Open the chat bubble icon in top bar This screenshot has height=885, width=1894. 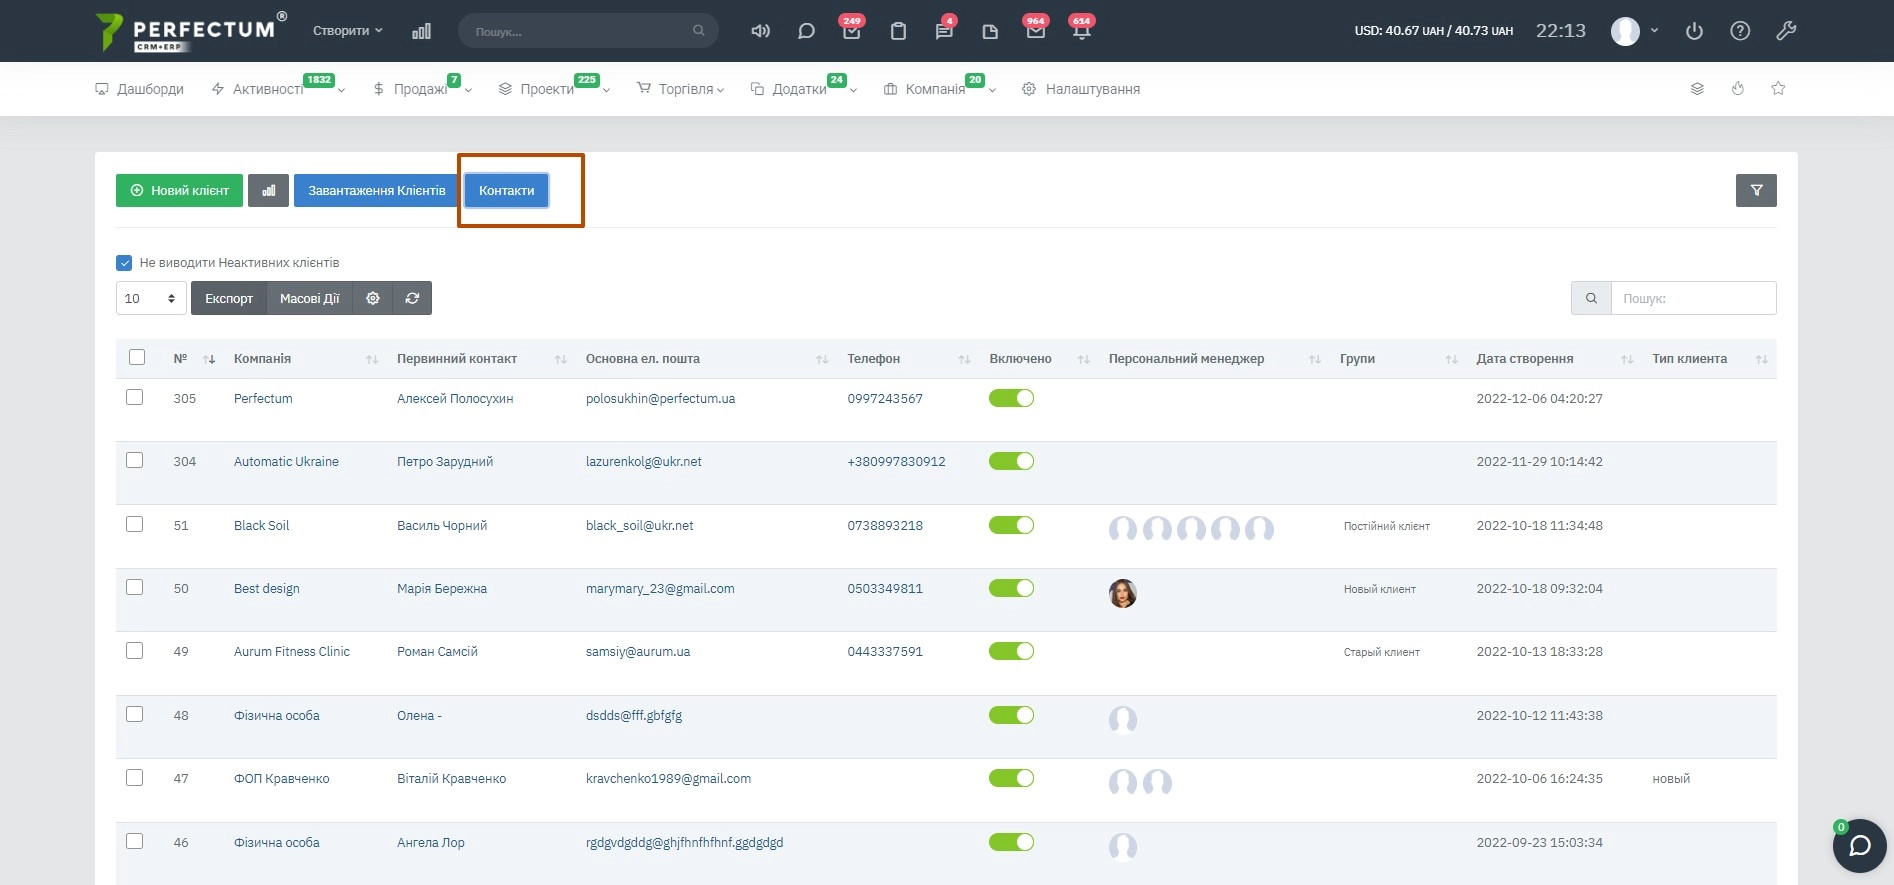(x=806, y=31)
